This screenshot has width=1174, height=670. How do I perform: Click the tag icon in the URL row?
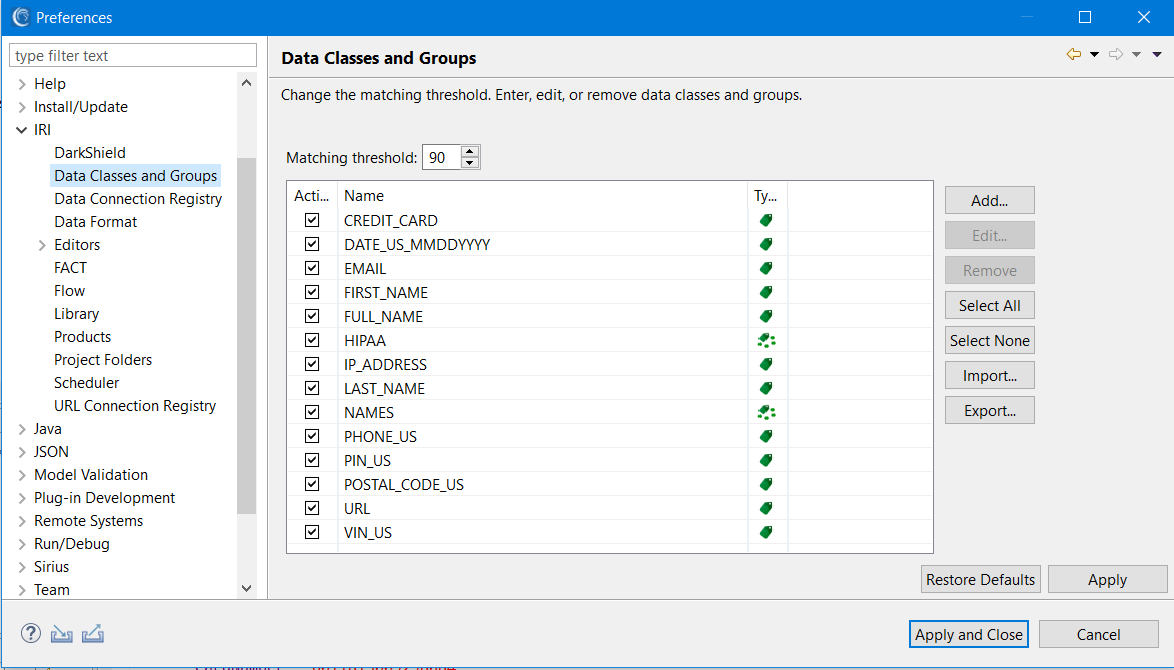pyautogui.click(x=766, y=508)
